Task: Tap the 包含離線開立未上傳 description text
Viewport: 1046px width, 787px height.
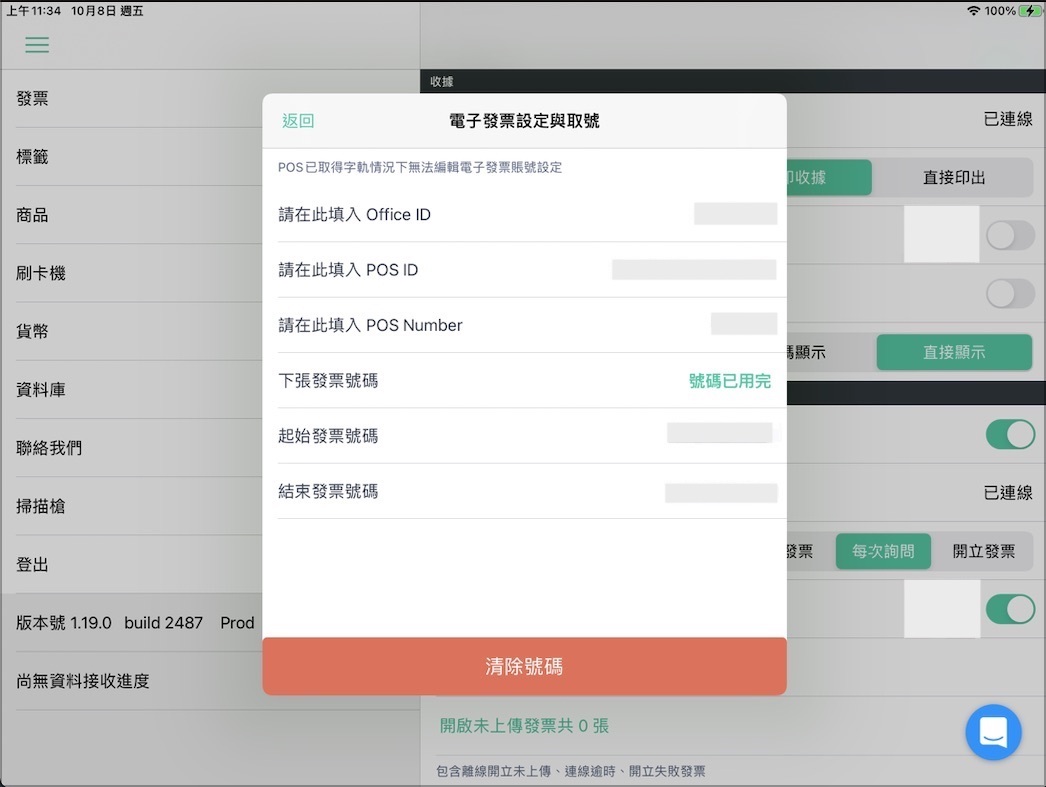Action: point(570,771)
